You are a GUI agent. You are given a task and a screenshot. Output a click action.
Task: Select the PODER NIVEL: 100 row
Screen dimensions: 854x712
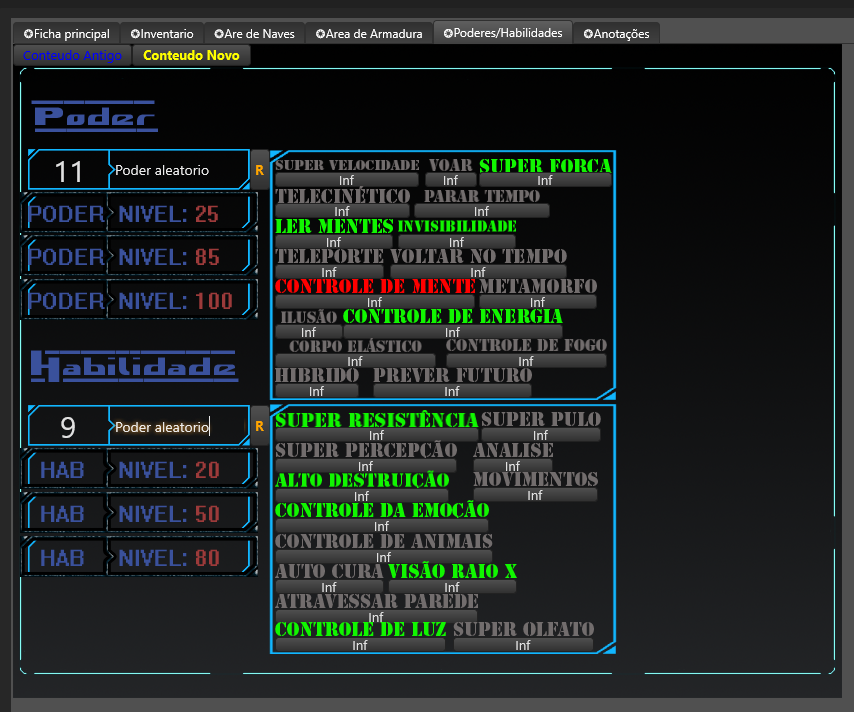click(139, 300)
